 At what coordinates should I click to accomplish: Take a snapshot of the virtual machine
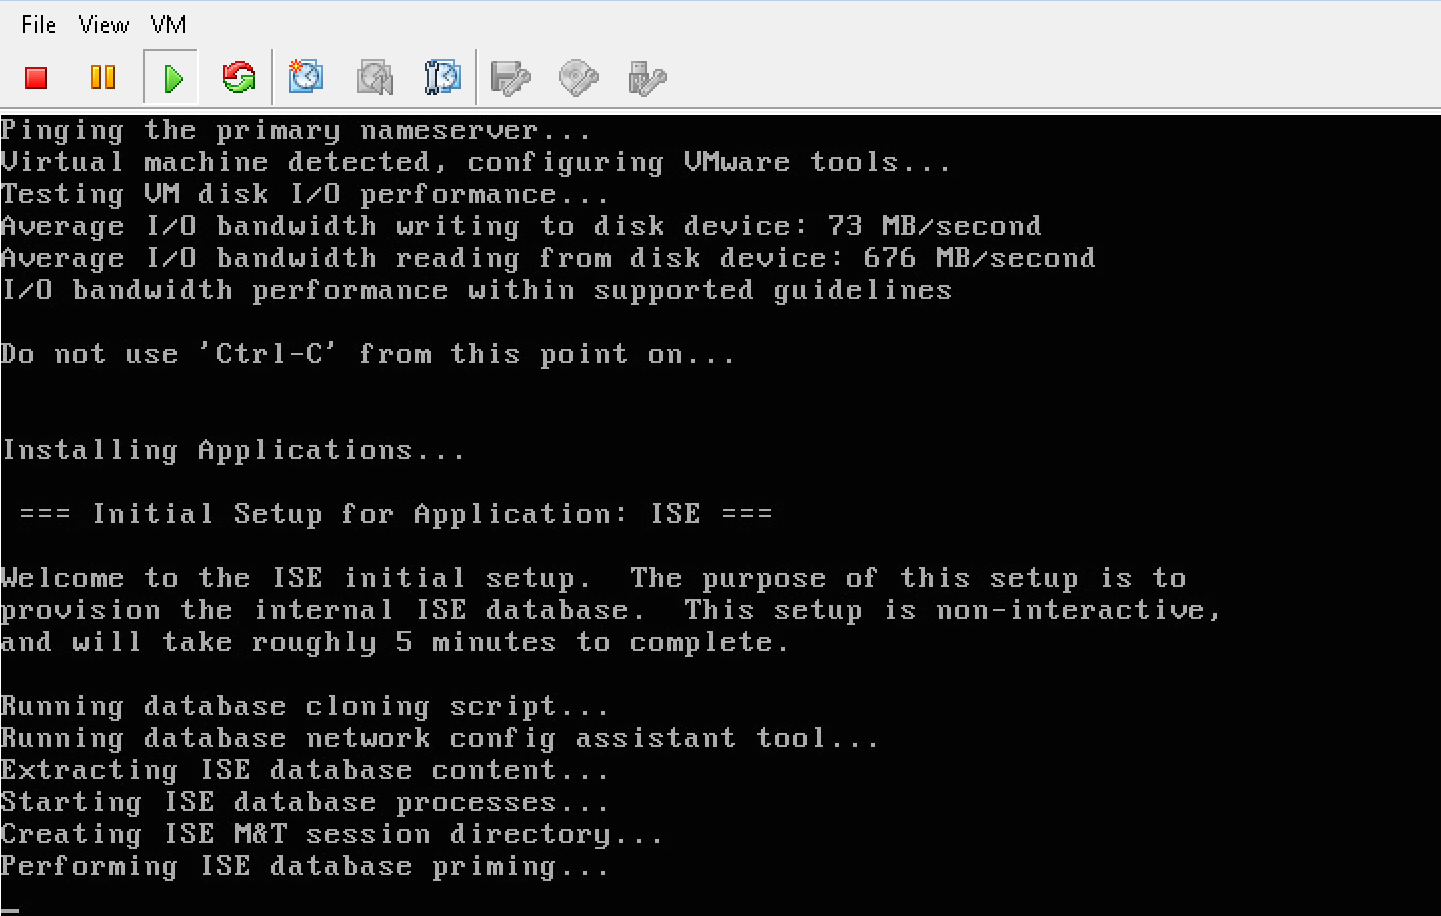pos(306,78)
